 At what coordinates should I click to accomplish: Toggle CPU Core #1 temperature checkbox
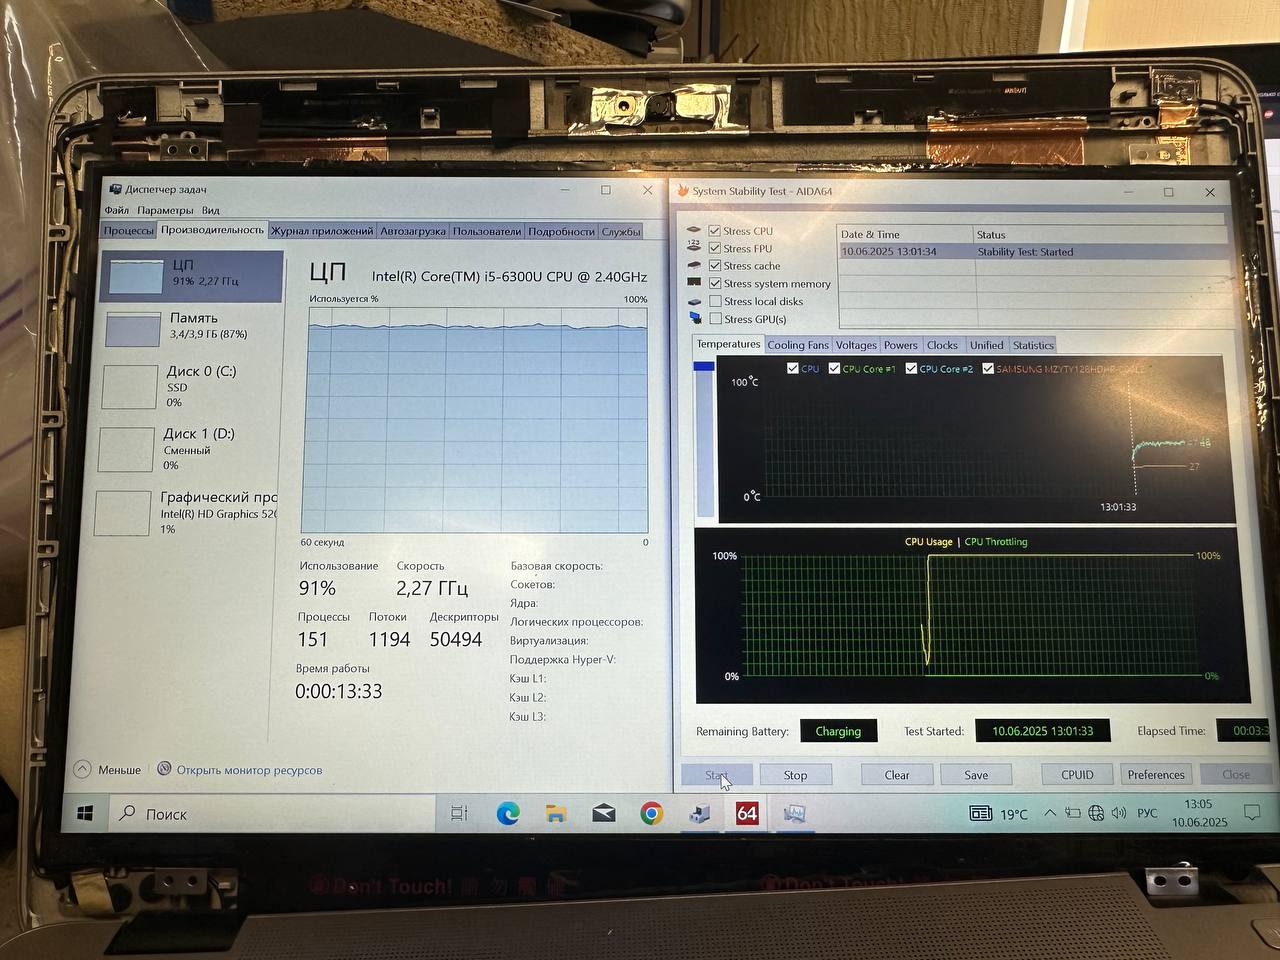[x=834, y=369]
